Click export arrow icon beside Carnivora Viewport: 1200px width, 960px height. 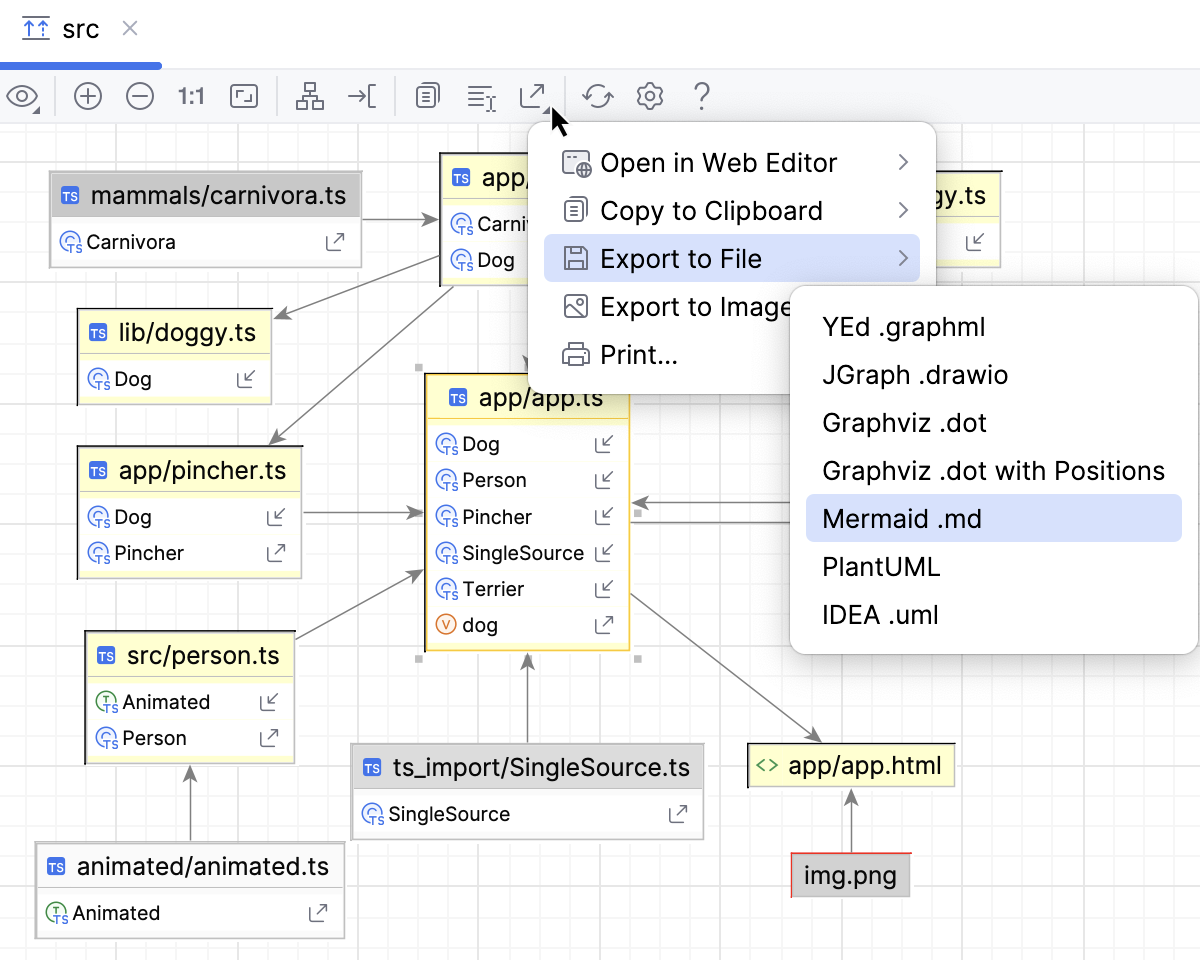336,242
